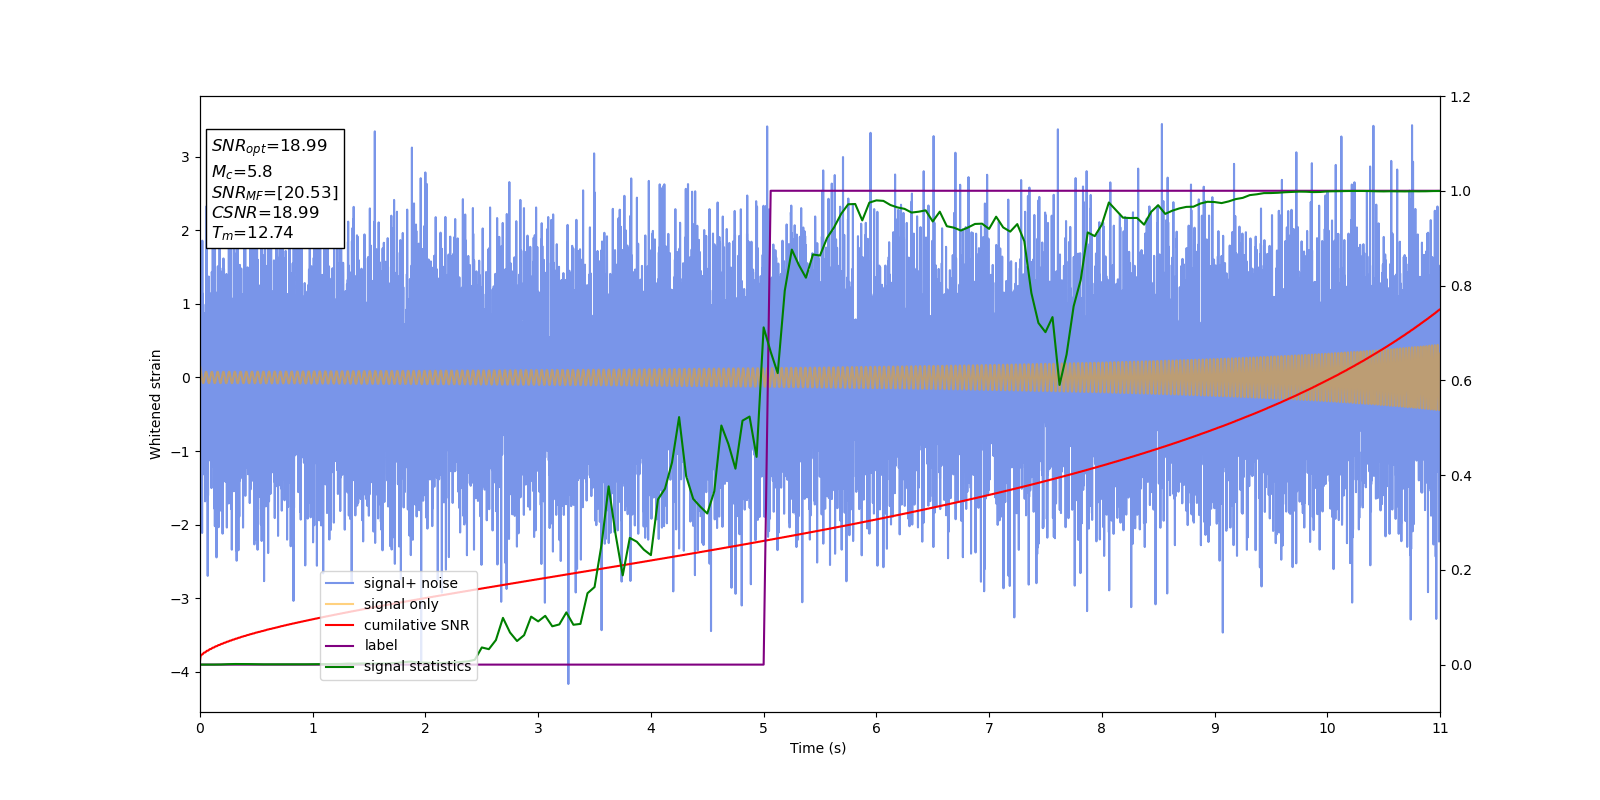Click the purple legend line for label
Screen dimensions: 1600x800
340,646
